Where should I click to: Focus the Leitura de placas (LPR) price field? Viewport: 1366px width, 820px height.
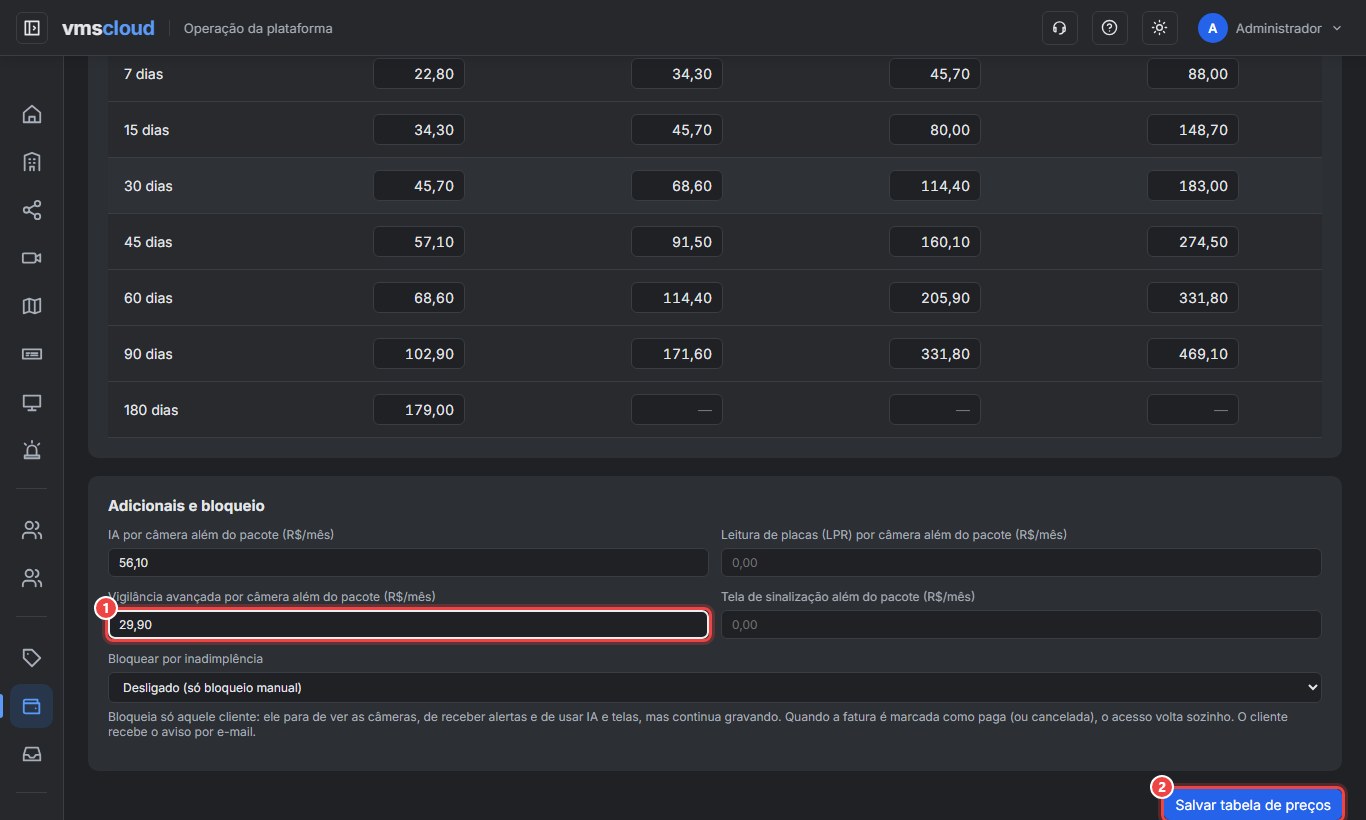(1021, 563)
